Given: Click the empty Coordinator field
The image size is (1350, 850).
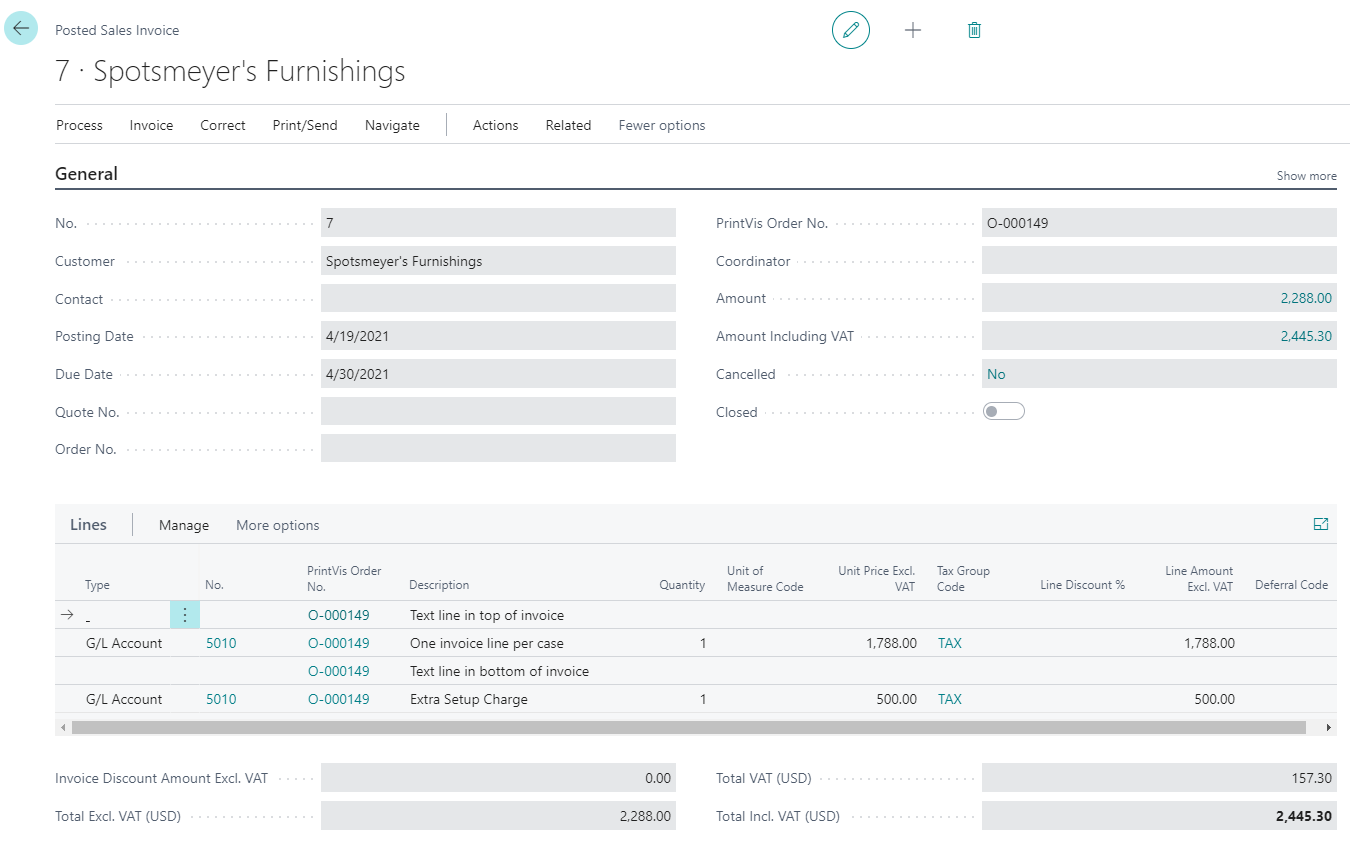Looking at the screenshot, I should coord(1159,261).
